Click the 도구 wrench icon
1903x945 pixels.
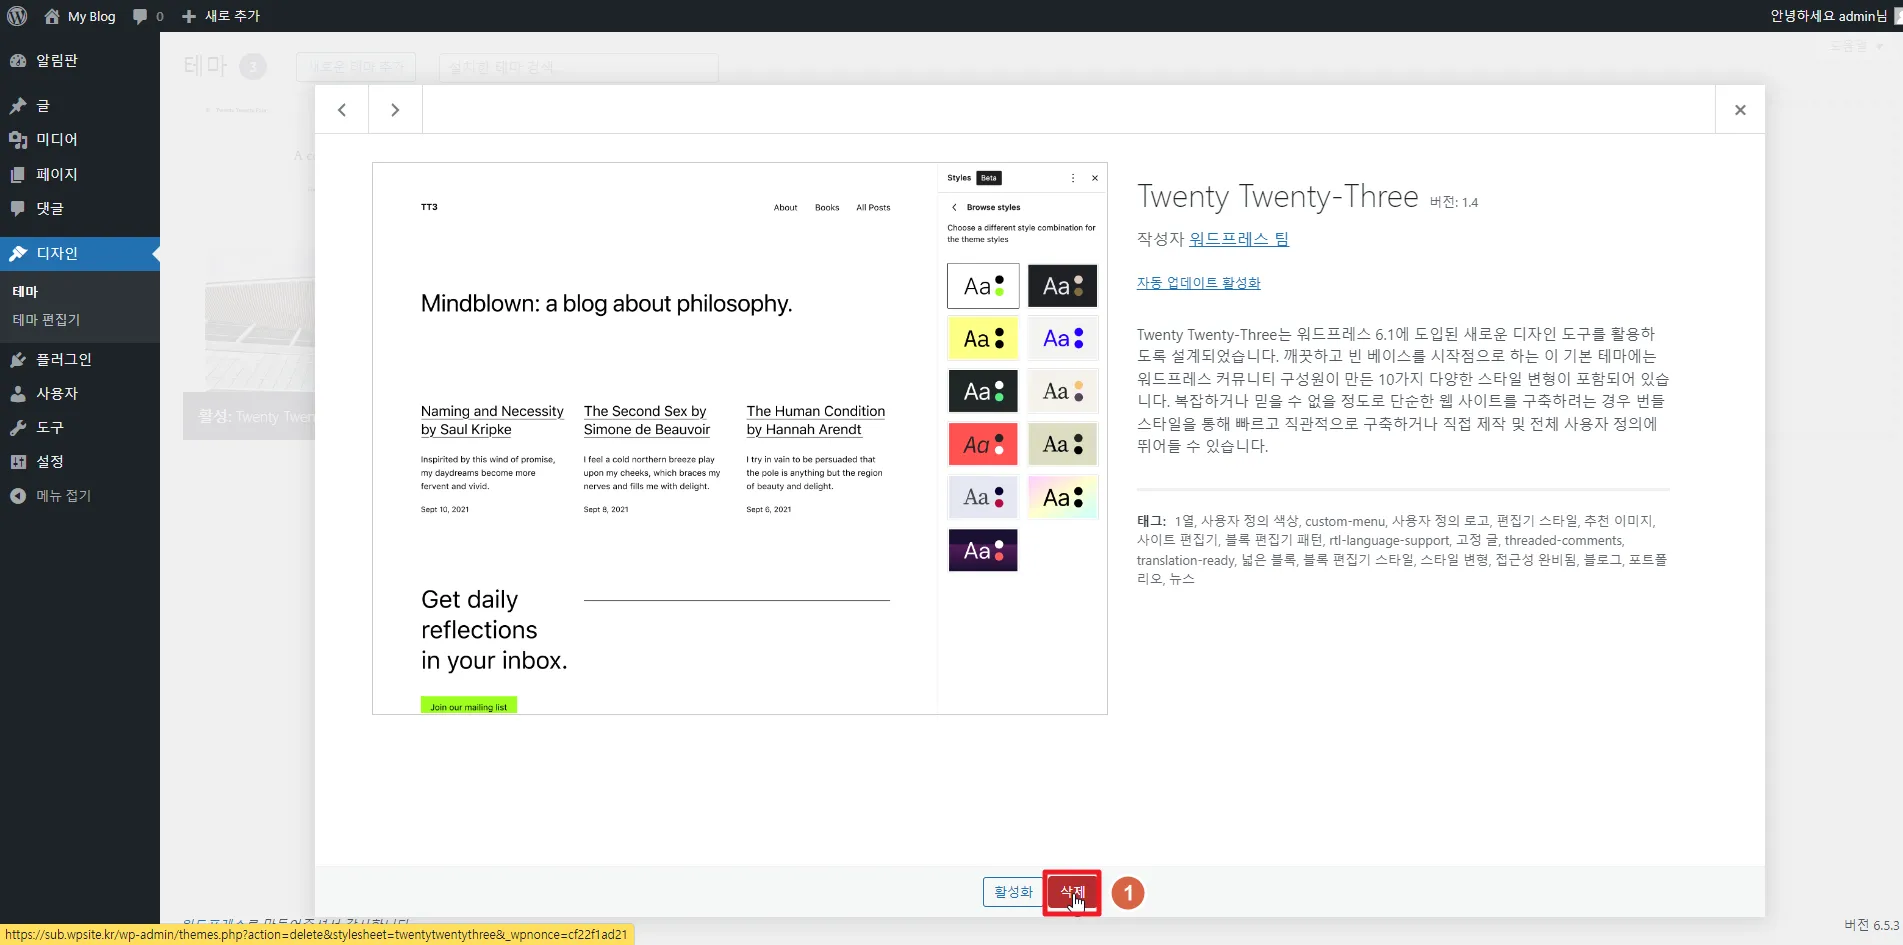[x=18, y=428]
